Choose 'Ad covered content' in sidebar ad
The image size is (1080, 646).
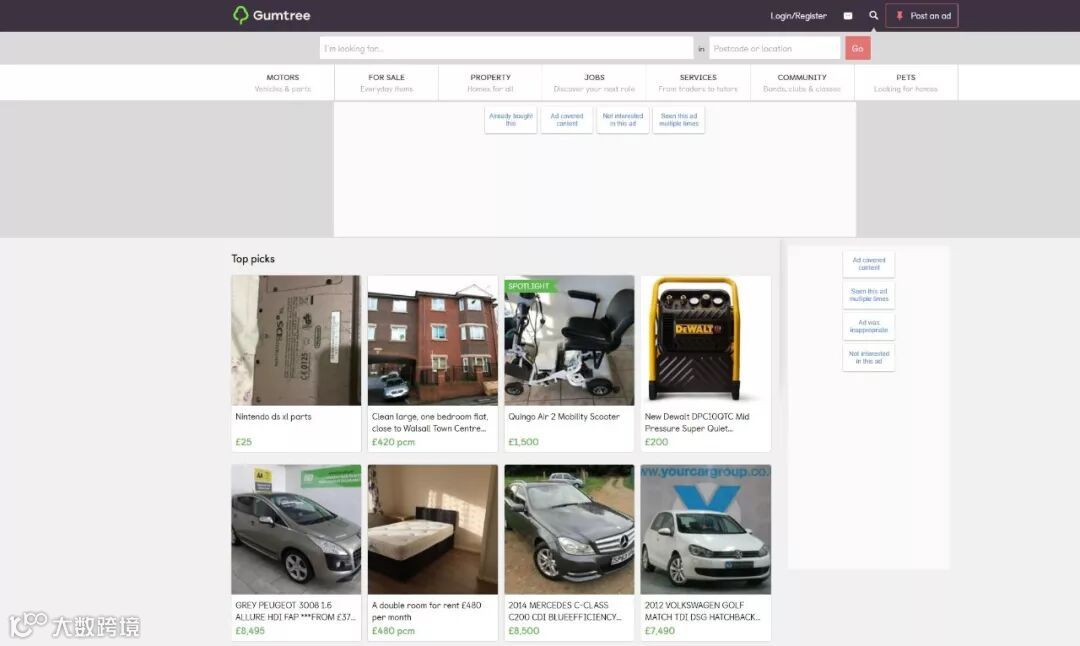tap(869, 264)
